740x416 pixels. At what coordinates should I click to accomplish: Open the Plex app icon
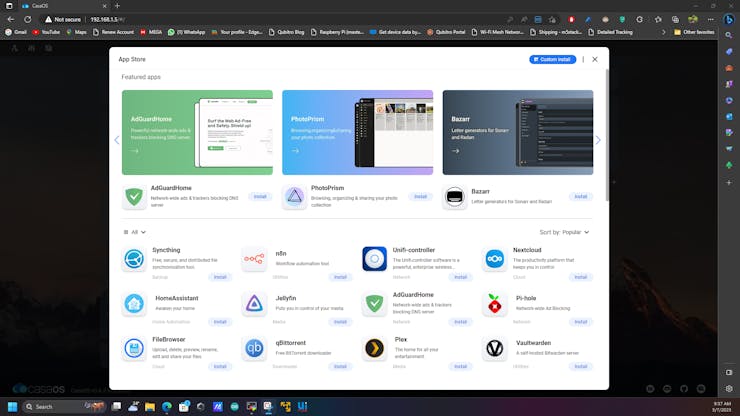(x=374, y=348)
